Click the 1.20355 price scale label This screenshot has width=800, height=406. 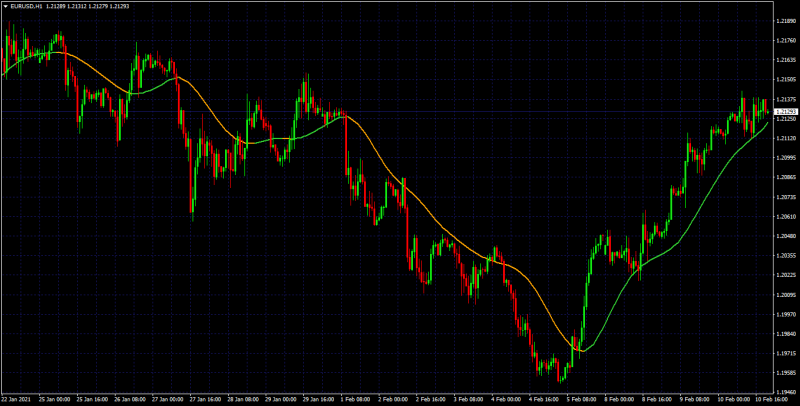(786, 256)
